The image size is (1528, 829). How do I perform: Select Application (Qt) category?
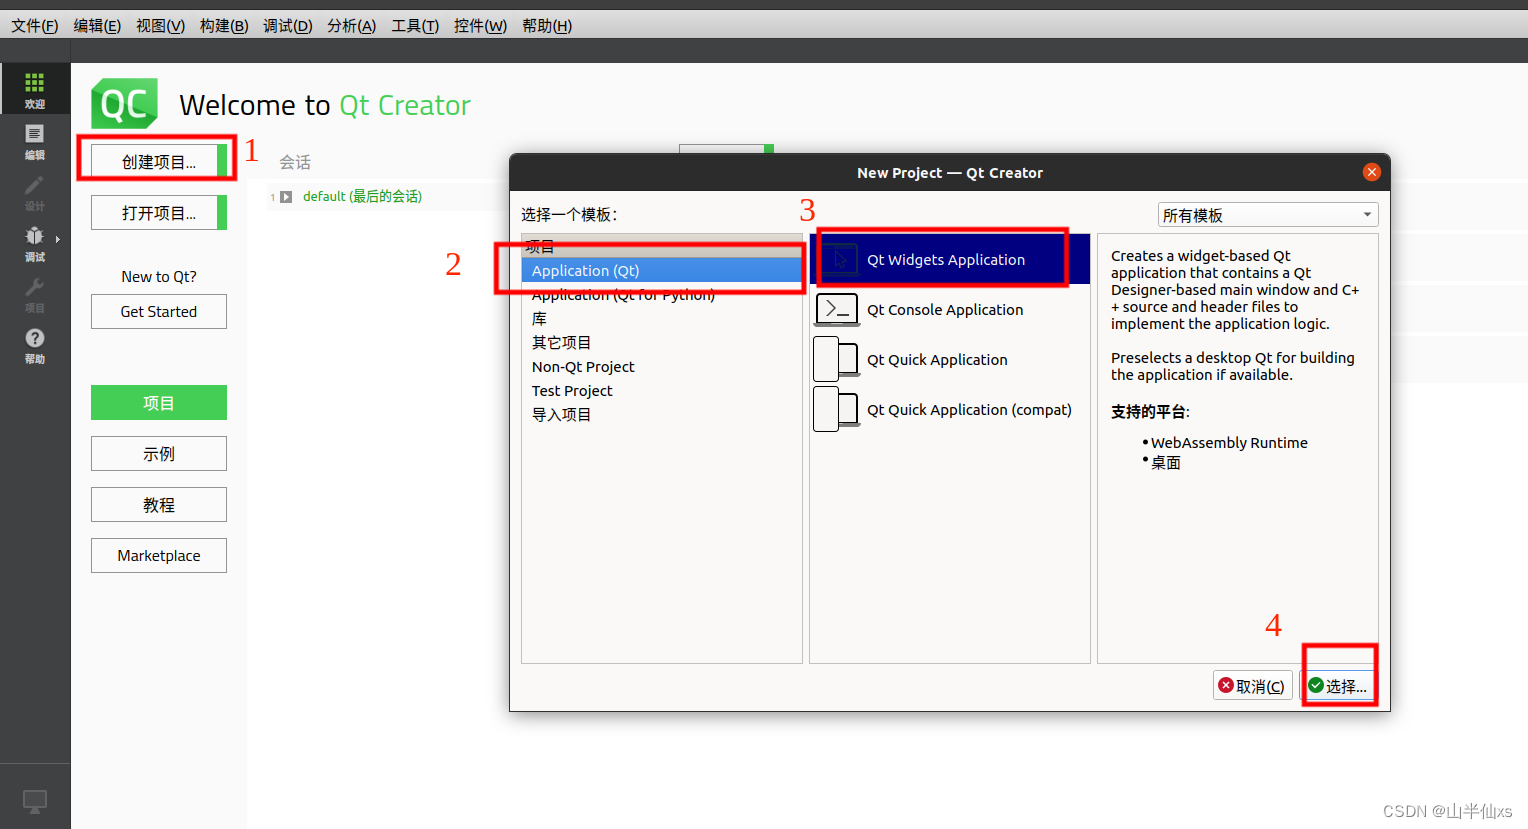click(662, 271)
